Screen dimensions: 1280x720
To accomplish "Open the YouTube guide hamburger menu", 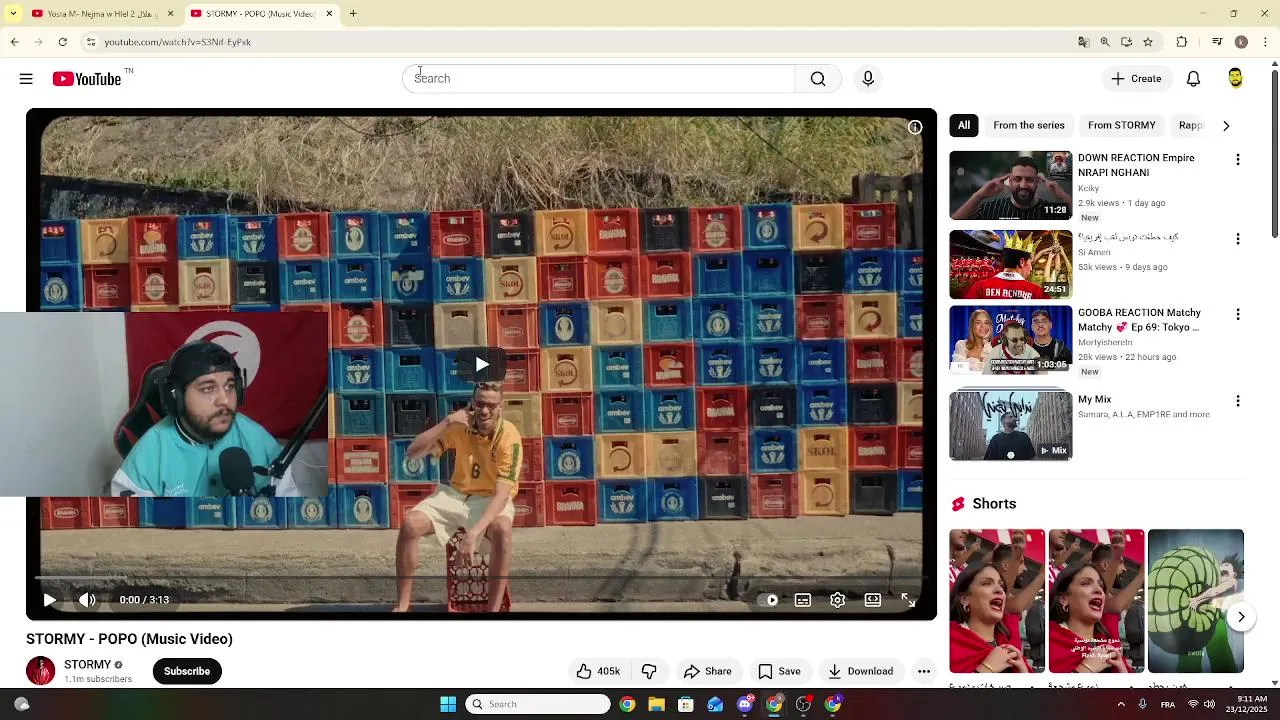I will (x=26, y=79).
